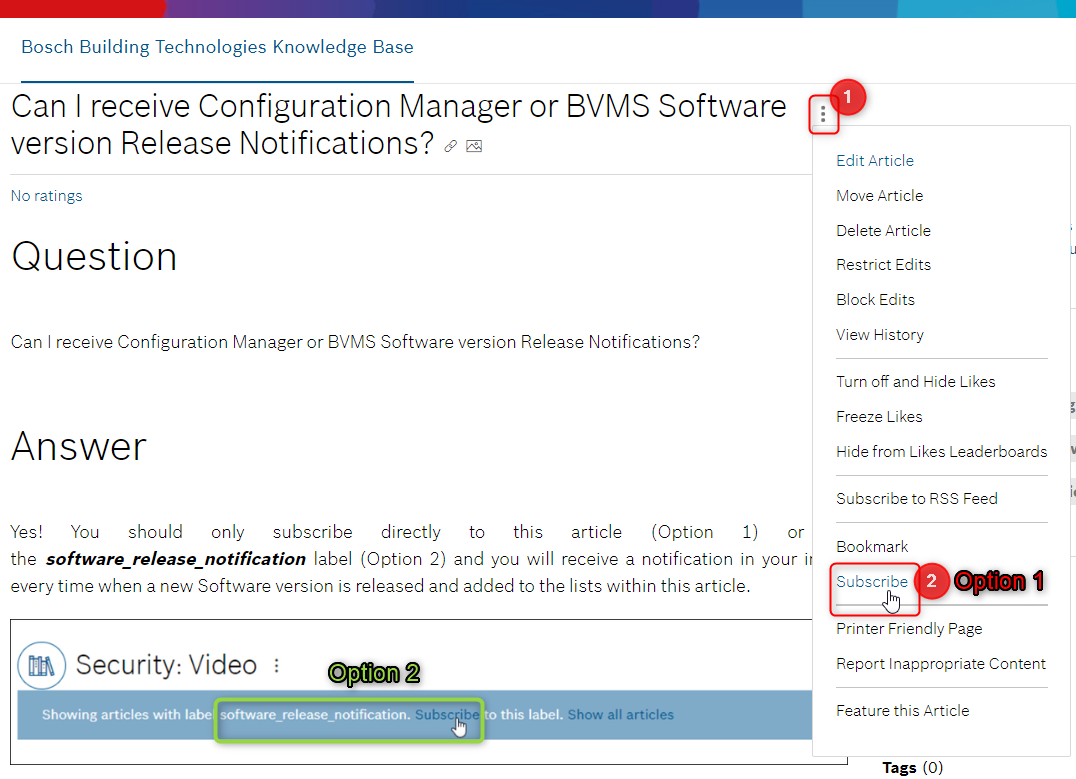Click Restrict Edits option
Viewport: 1076px width, 779px height.
[883, 264]
